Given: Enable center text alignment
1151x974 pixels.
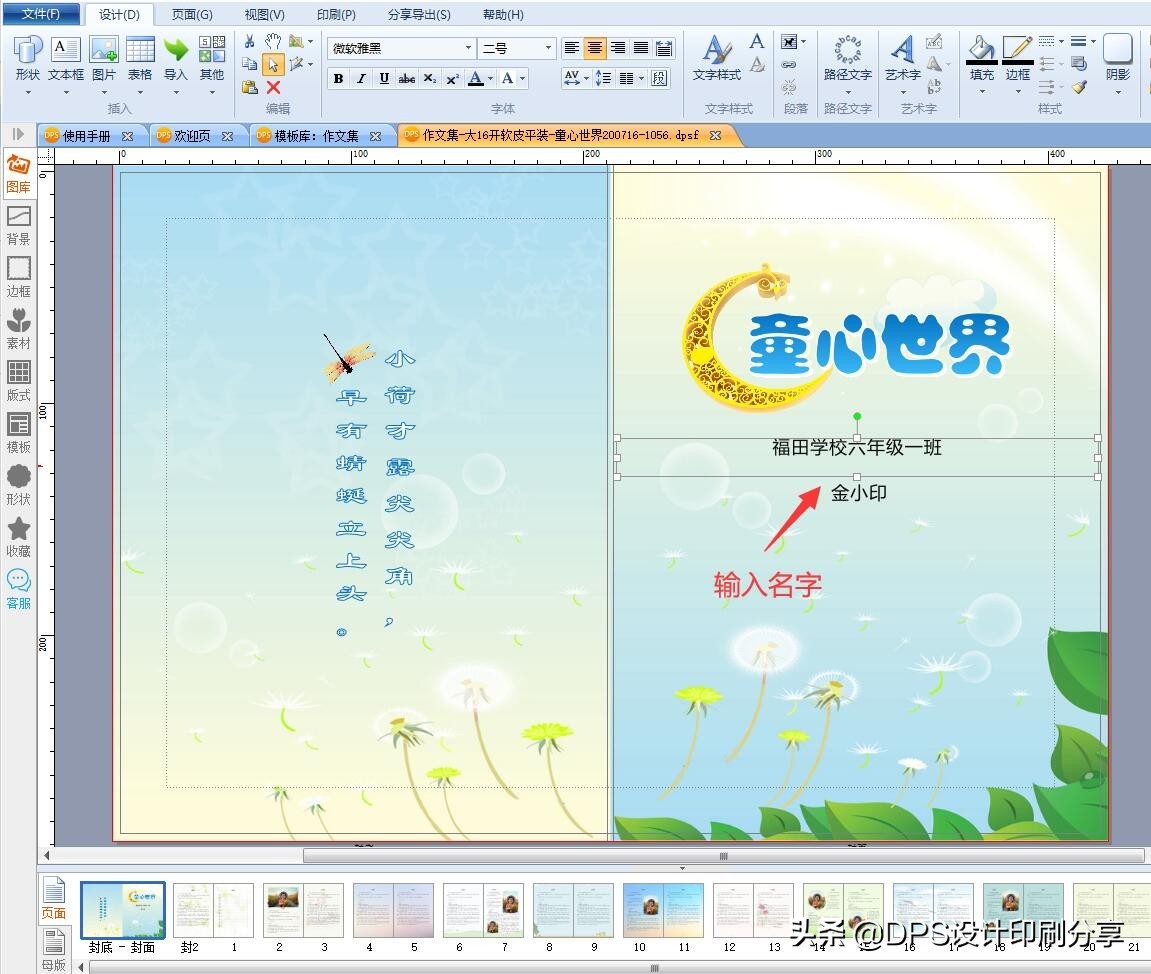Looking at the screenshot, I should [595, 48].
